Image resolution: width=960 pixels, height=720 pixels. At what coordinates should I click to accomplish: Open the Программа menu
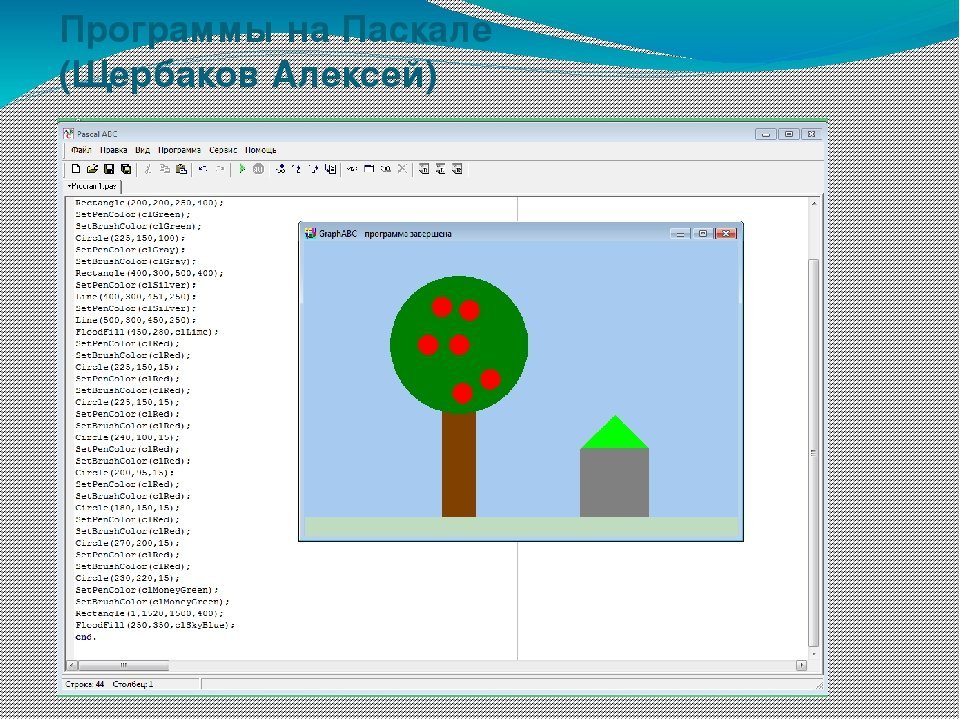(180, 150)
